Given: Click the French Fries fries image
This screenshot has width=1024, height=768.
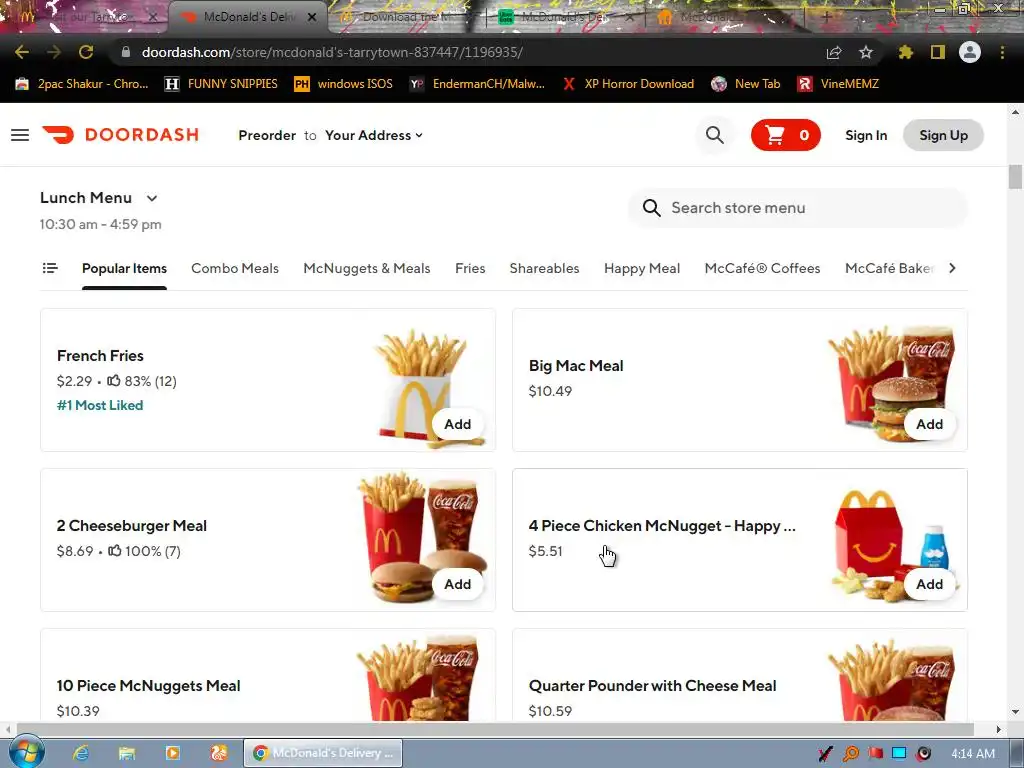Looking at the screenshot, I should click(428, 388).
